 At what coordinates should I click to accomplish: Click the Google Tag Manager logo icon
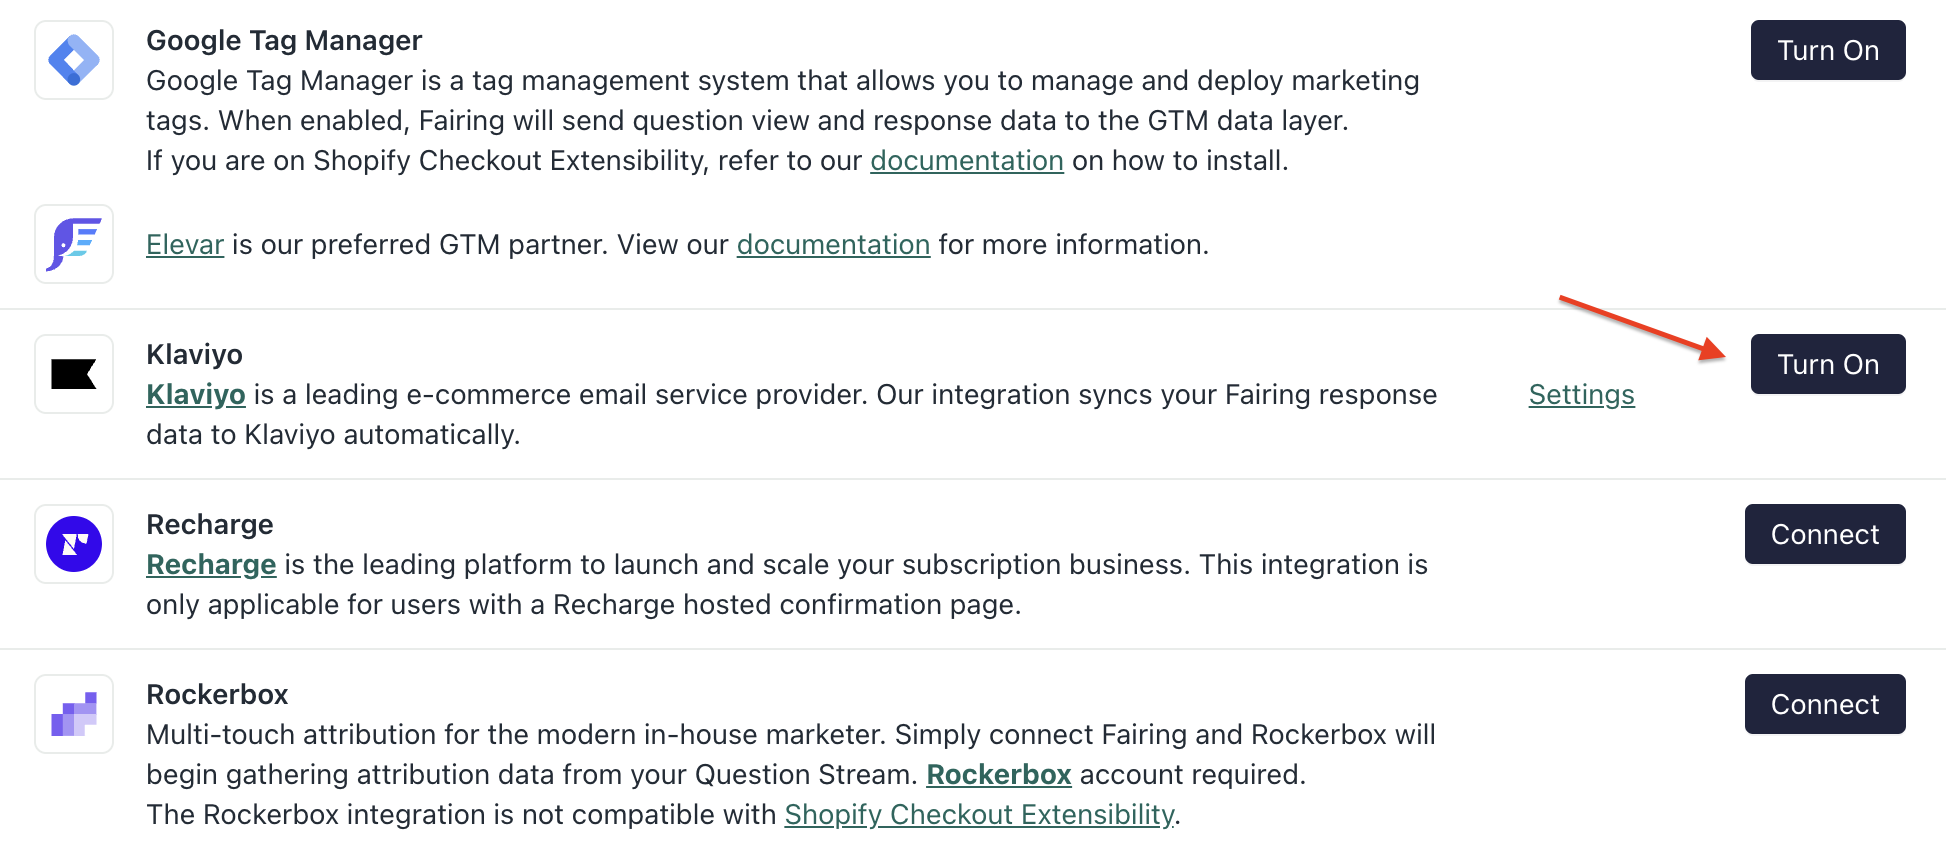coord(74,60)
